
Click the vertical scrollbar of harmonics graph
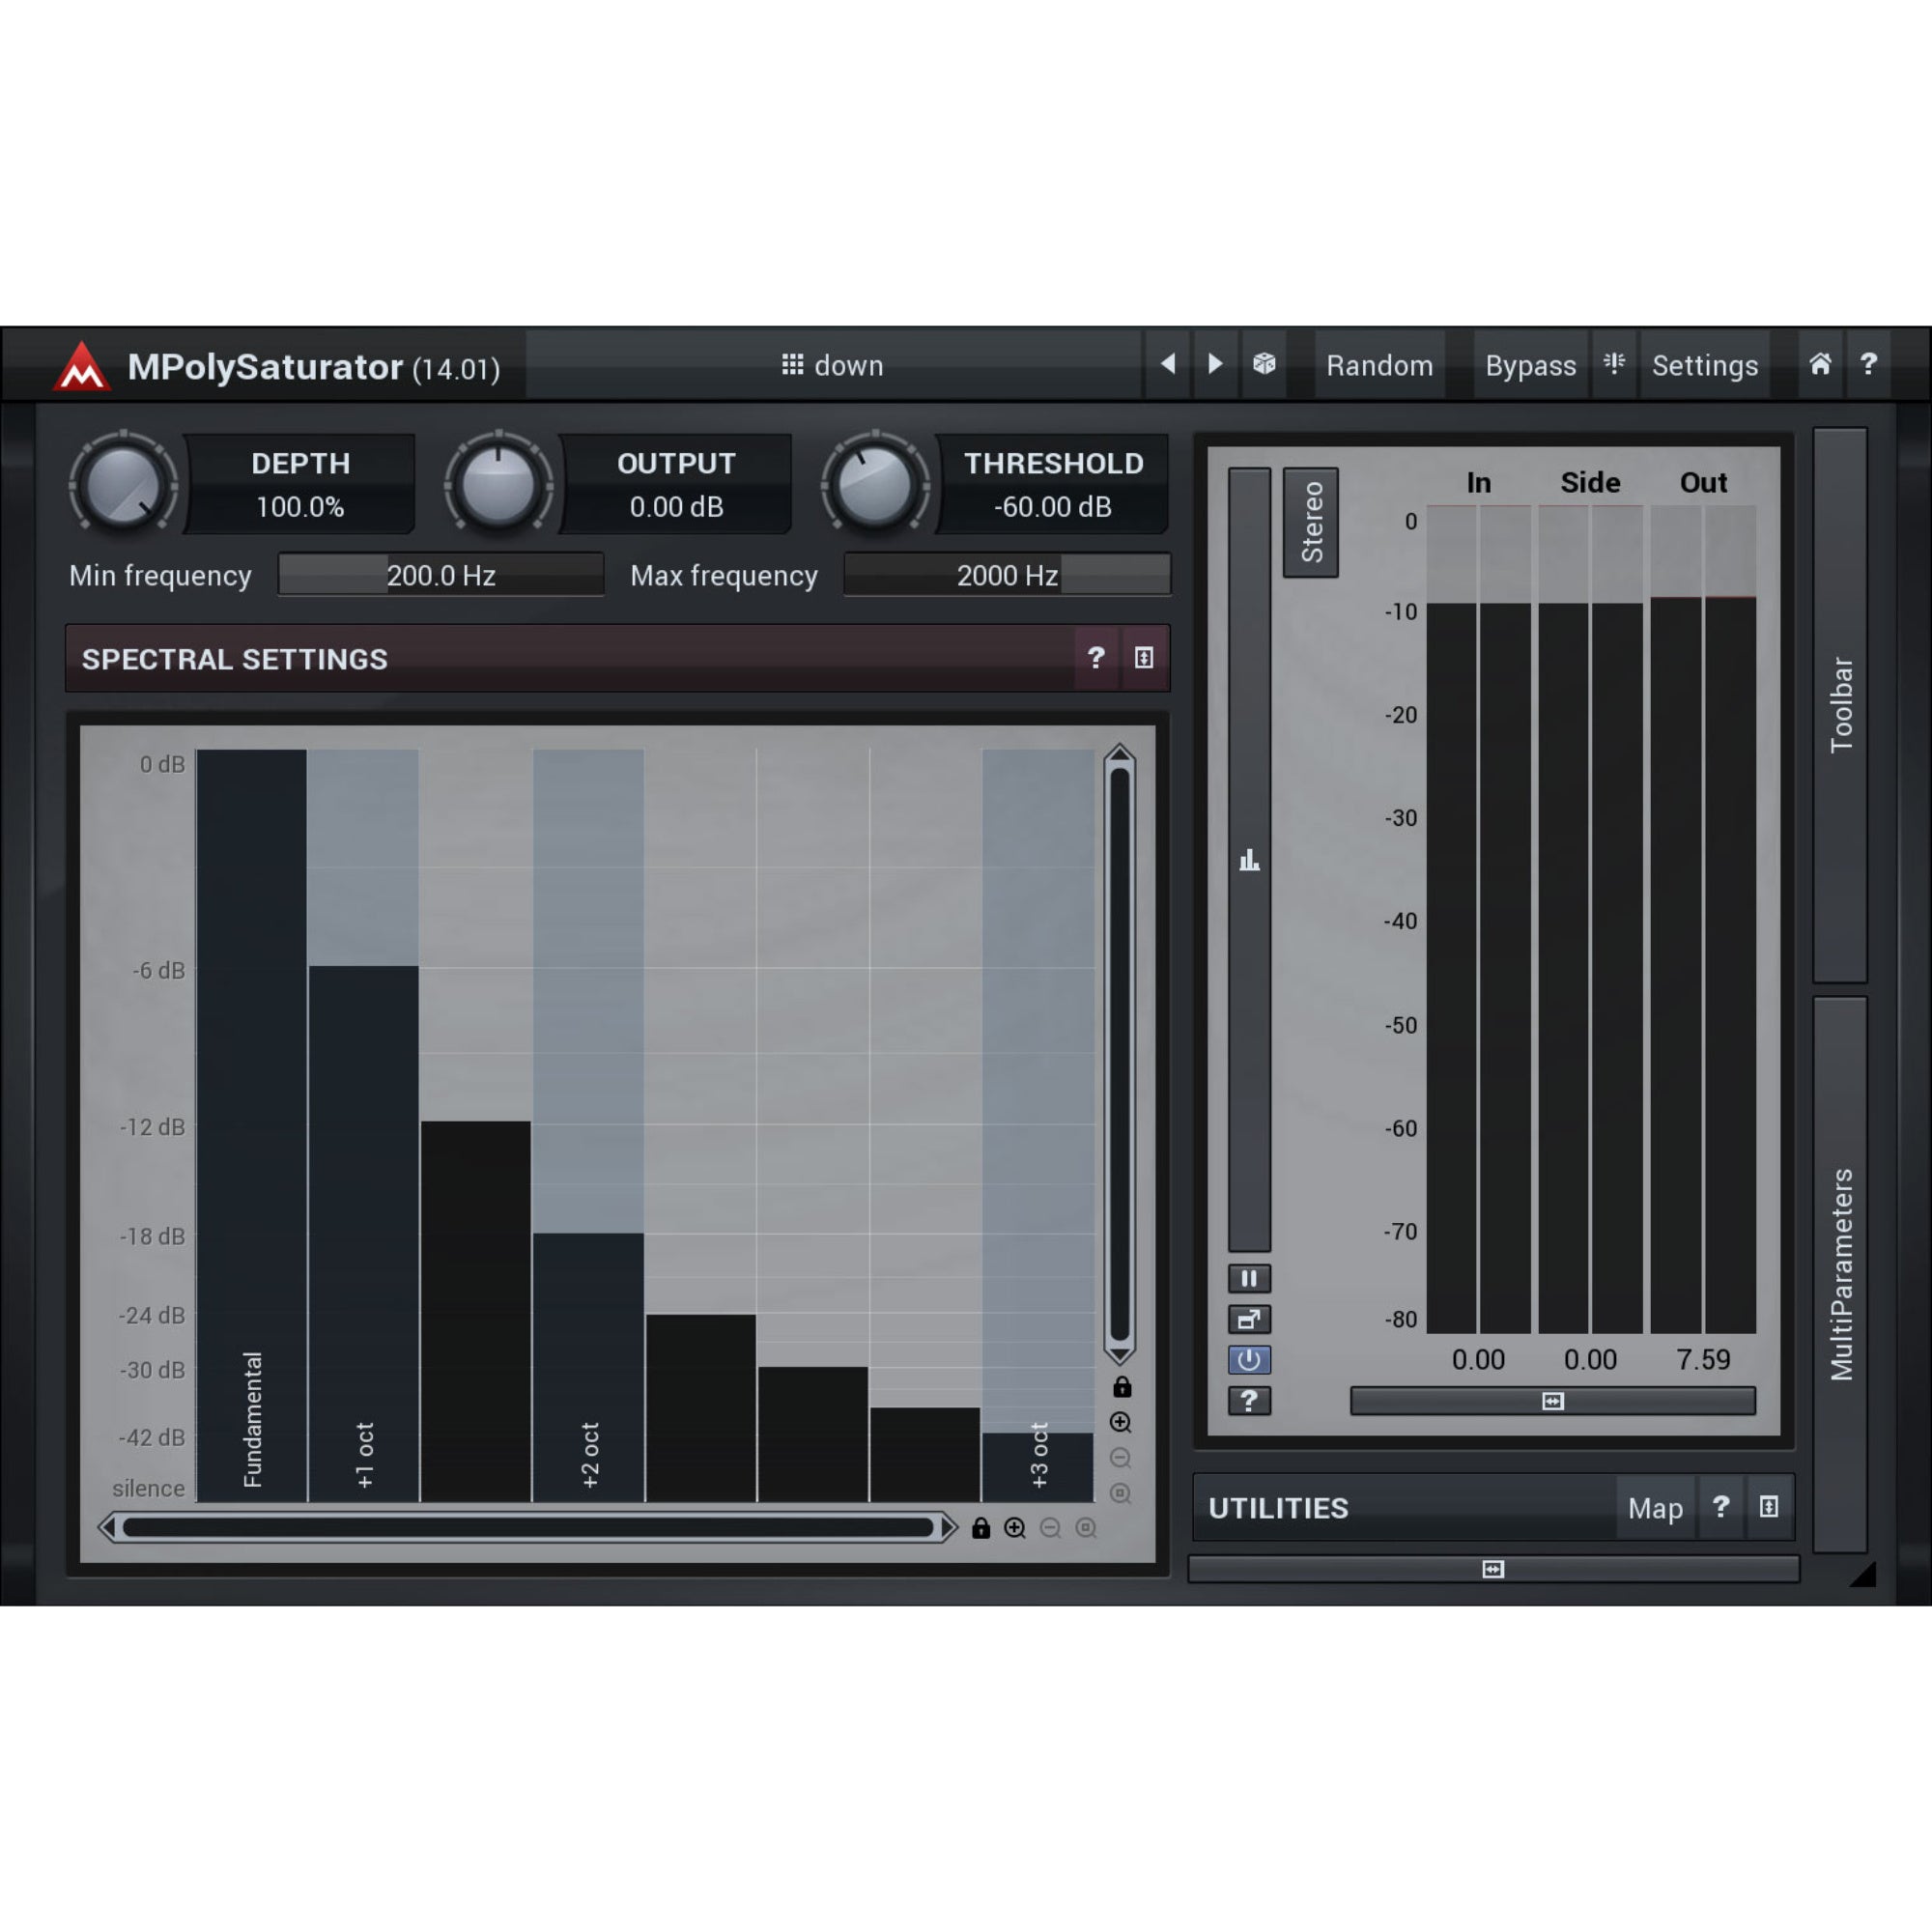coord(1120,1055)
